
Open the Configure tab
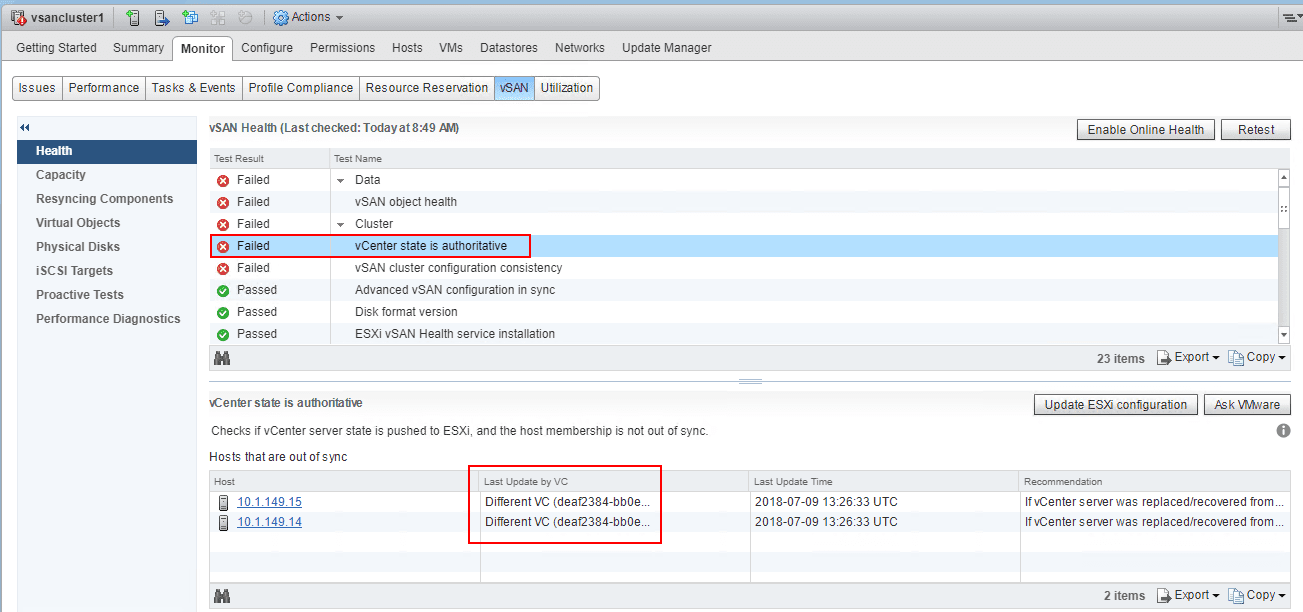click(x=267, y=48)
